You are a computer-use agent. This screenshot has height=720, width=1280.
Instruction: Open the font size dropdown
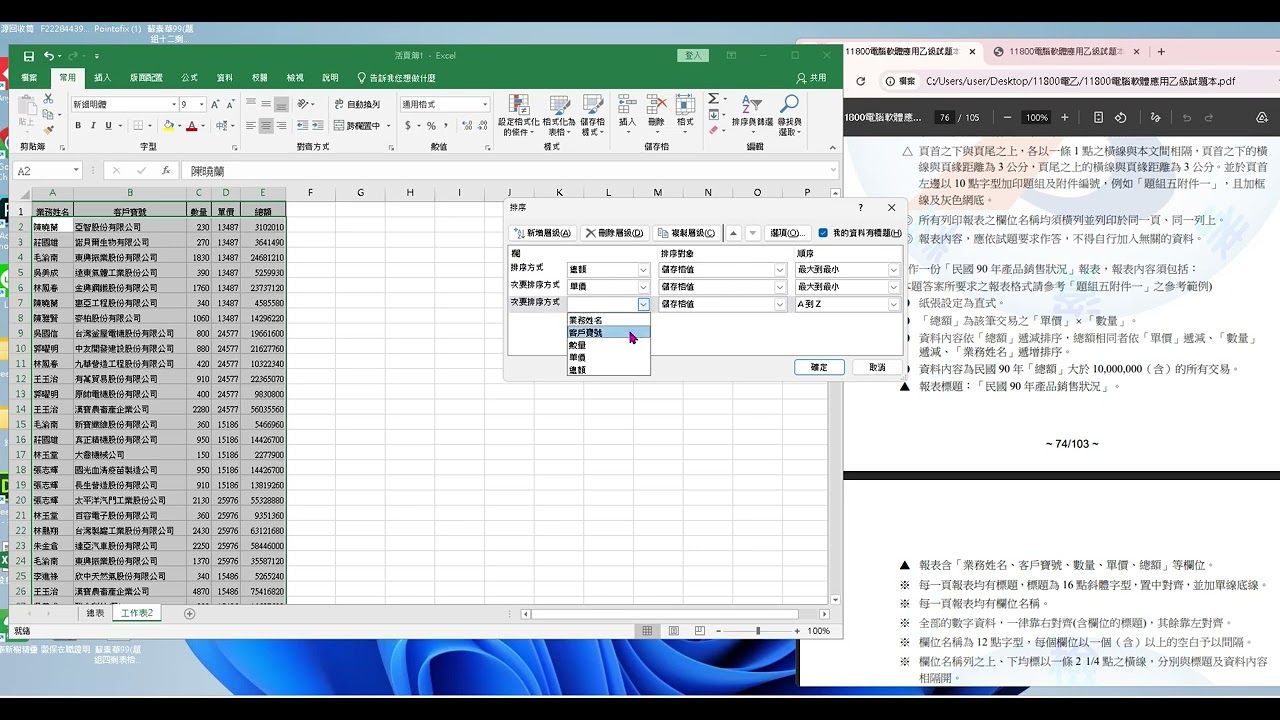pos(201,104)
